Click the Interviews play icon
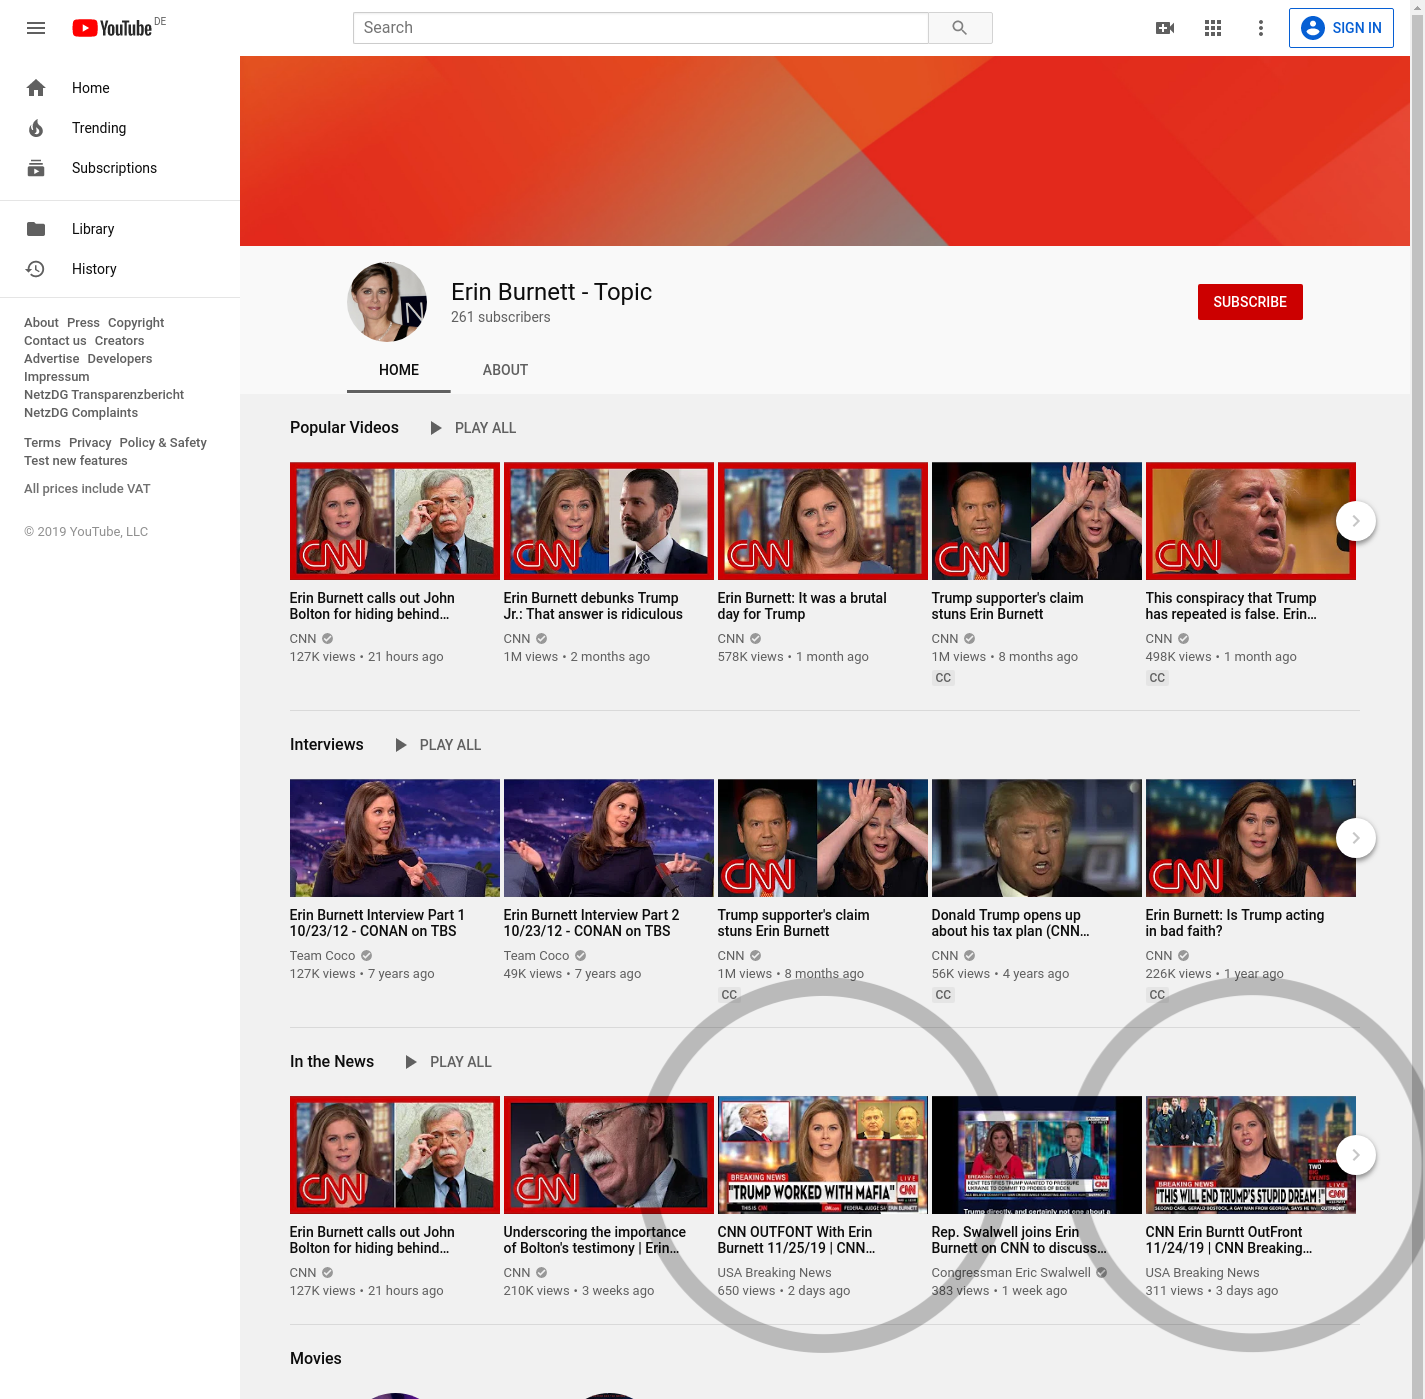 [x=400, y=745]
